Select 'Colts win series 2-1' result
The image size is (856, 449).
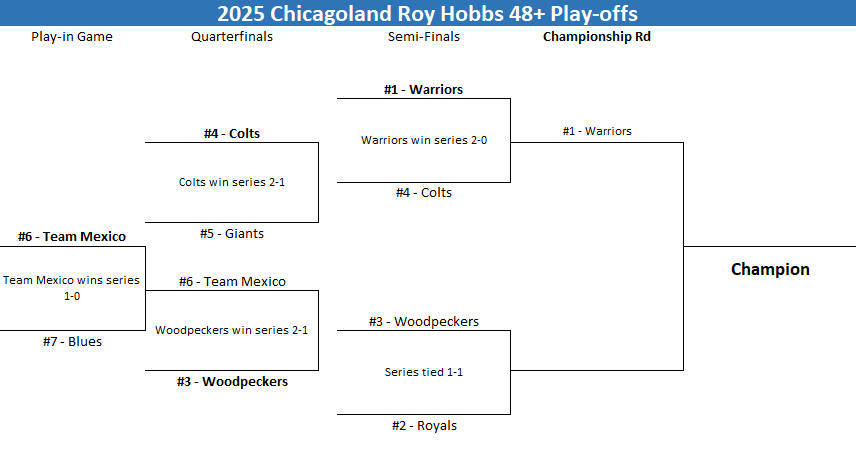coord(232,182)
